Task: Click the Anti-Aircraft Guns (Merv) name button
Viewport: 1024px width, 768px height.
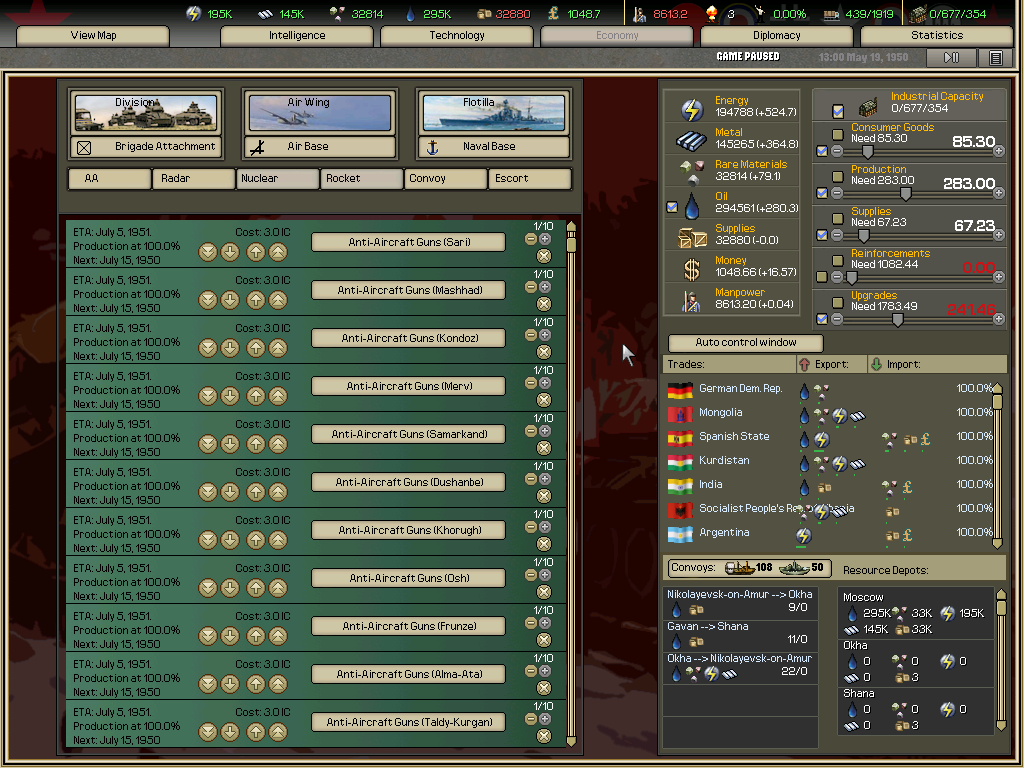Action: pyautogui.click(x=409, y=387)
